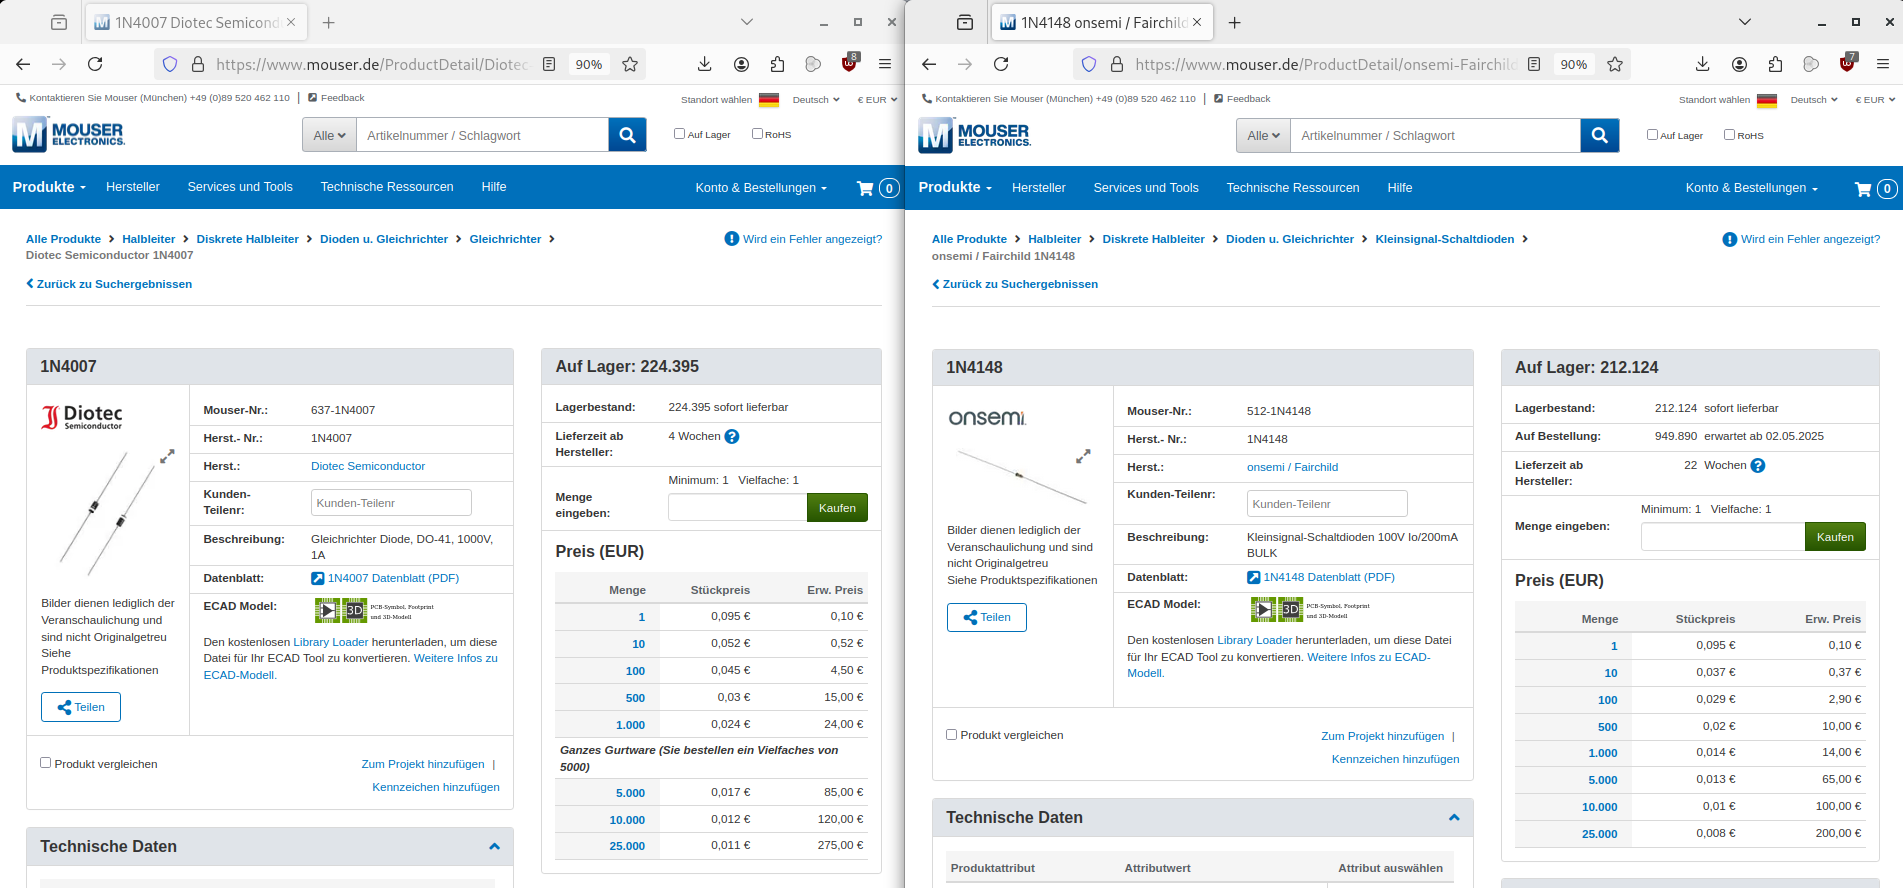Open Hersteller menu in left window
The width and height of the screenshot is (1903, 888).
click(133, 187)
